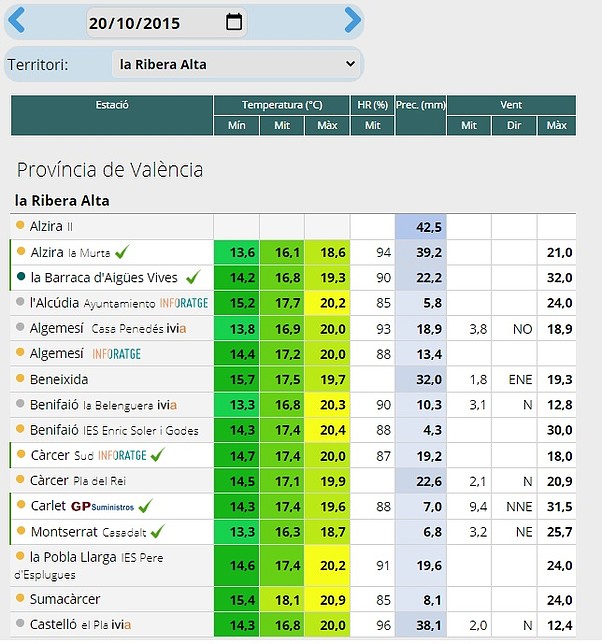Screen dimensions: 602x644
Task: Open Montserrat Casadalt station link
Action: [x=88, y=532]
